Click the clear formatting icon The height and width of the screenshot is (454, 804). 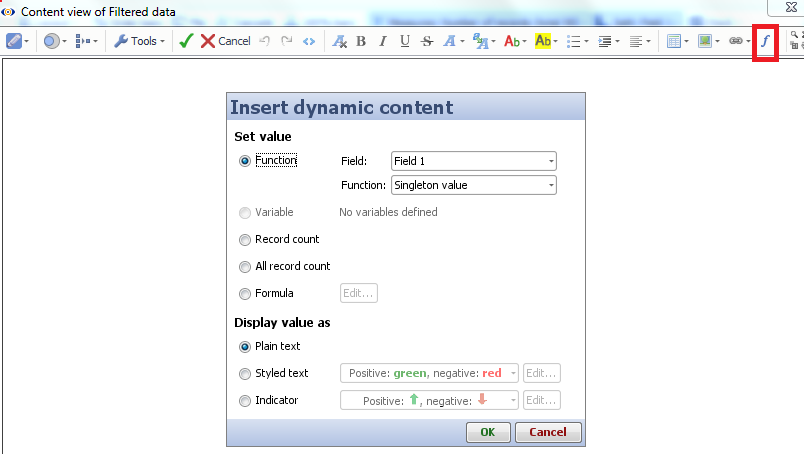339,41
